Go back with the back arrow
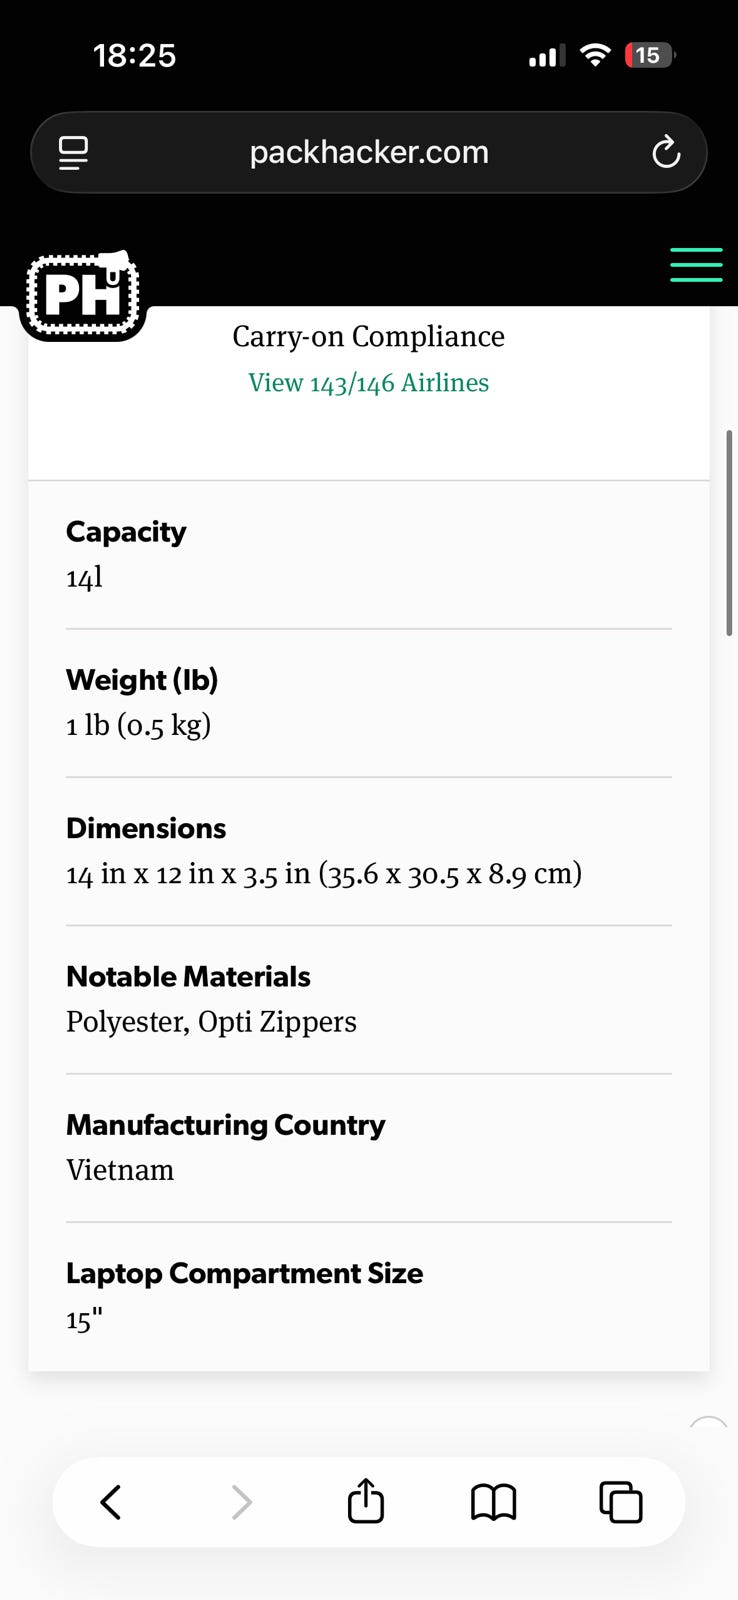The height and width of the screenshot is (1600, 738). tap(111, 1502)
